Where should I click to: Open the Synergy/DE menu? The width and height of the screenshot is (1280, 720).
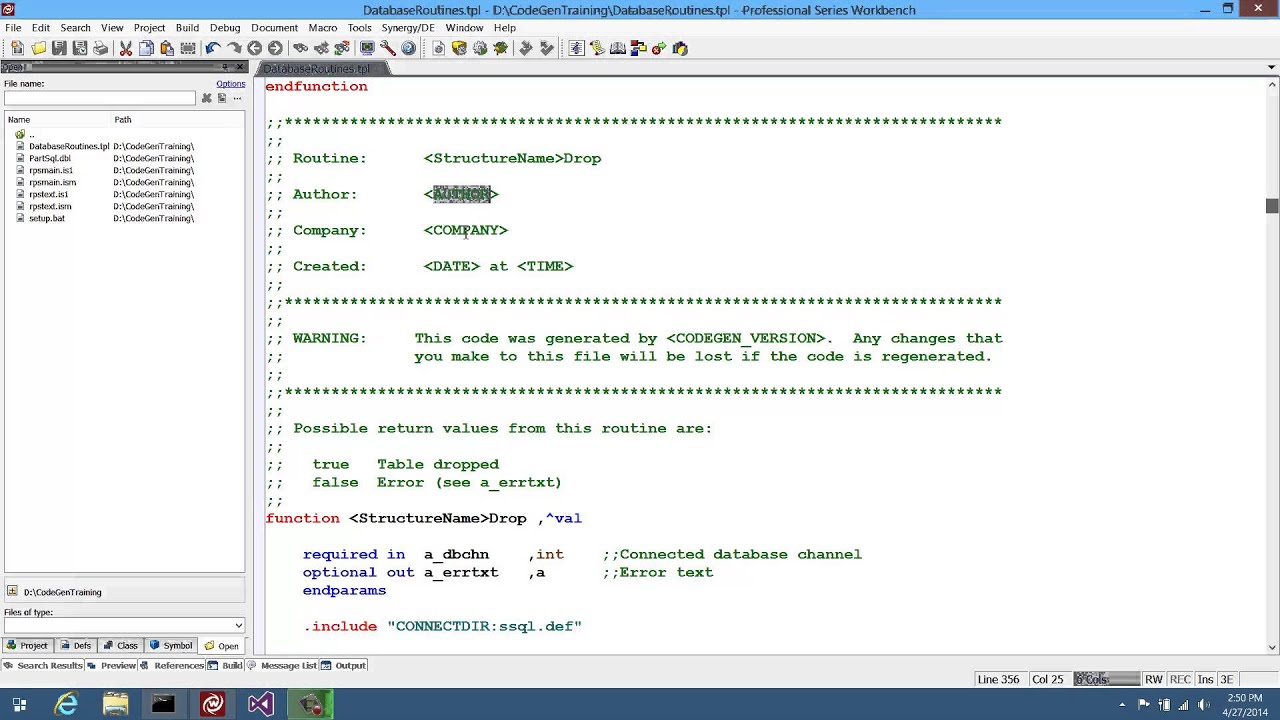(x=408, y=28)
